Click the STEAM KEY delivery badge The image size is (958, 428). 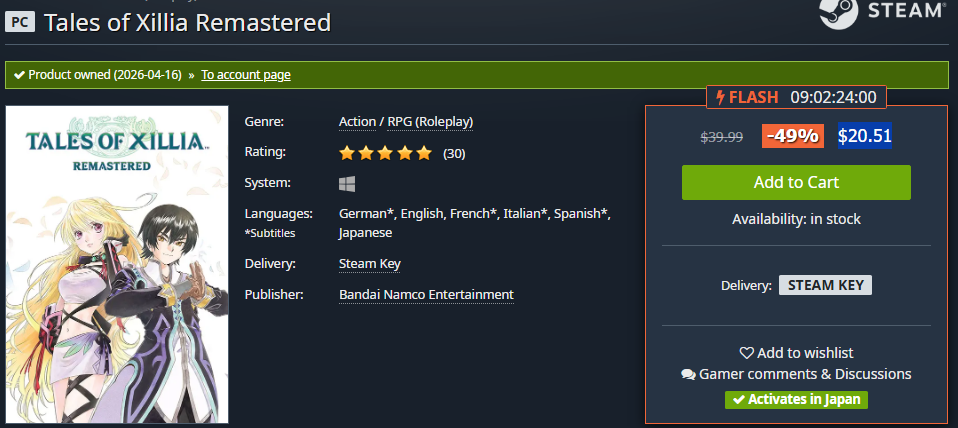[x=825, y=285]
